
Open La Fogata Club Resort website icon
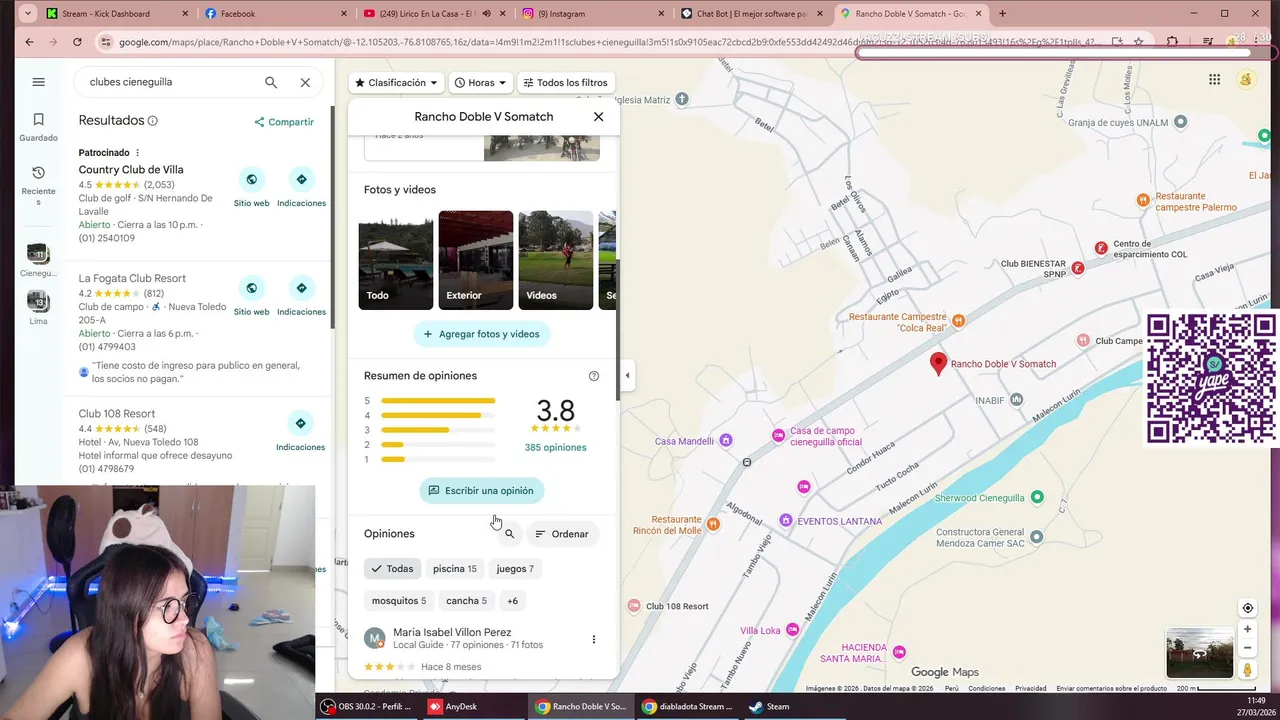tap(251, 288)
